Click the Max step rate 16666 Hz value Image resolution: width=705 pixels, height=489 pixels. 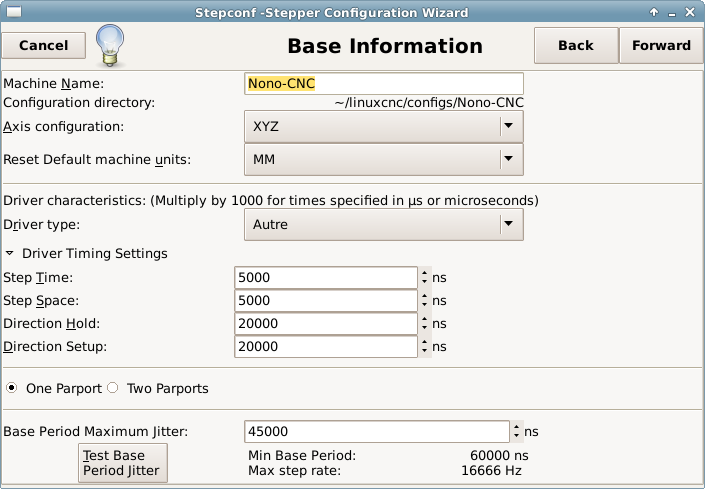pyautogui.click(x=491, y=471)
